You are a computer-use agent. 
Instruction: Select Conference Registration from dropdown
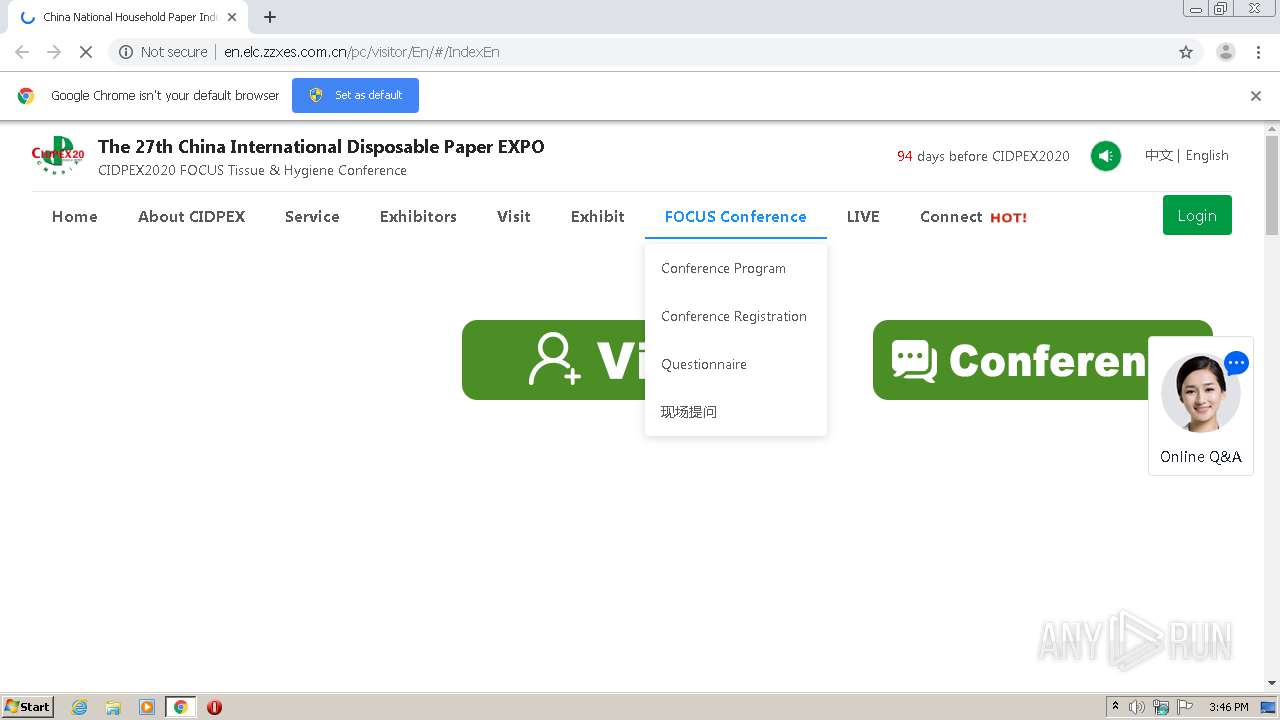coord(734,316)
